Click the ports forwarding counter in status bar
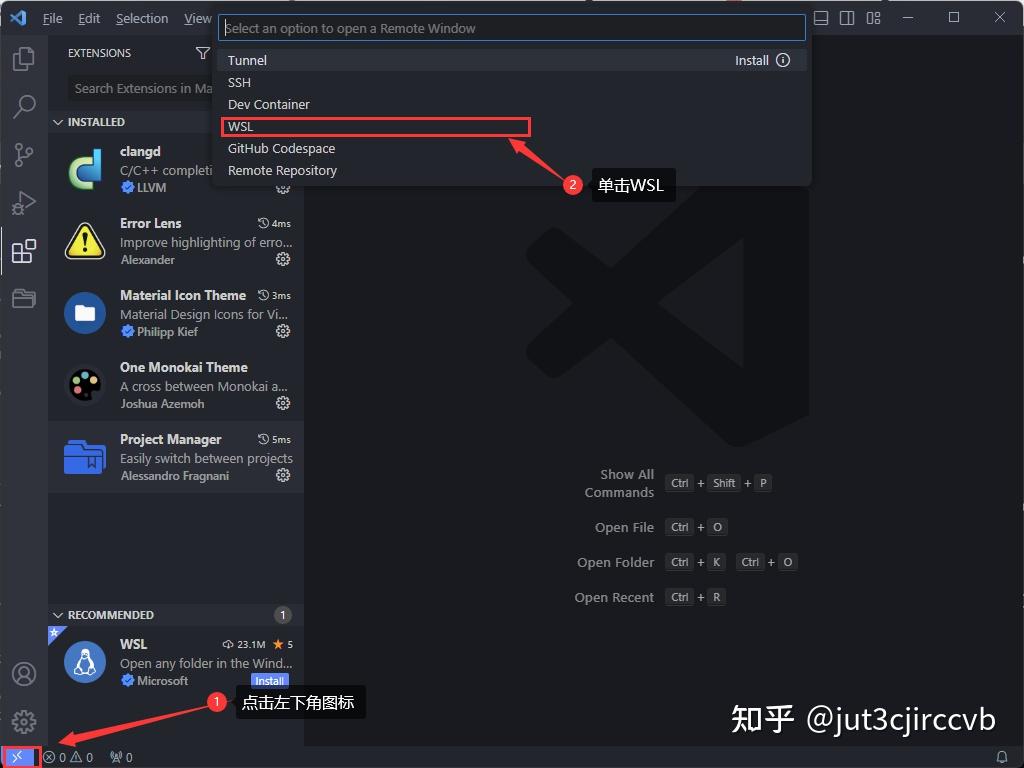The image size is (1024, 768). click(118, 757)
